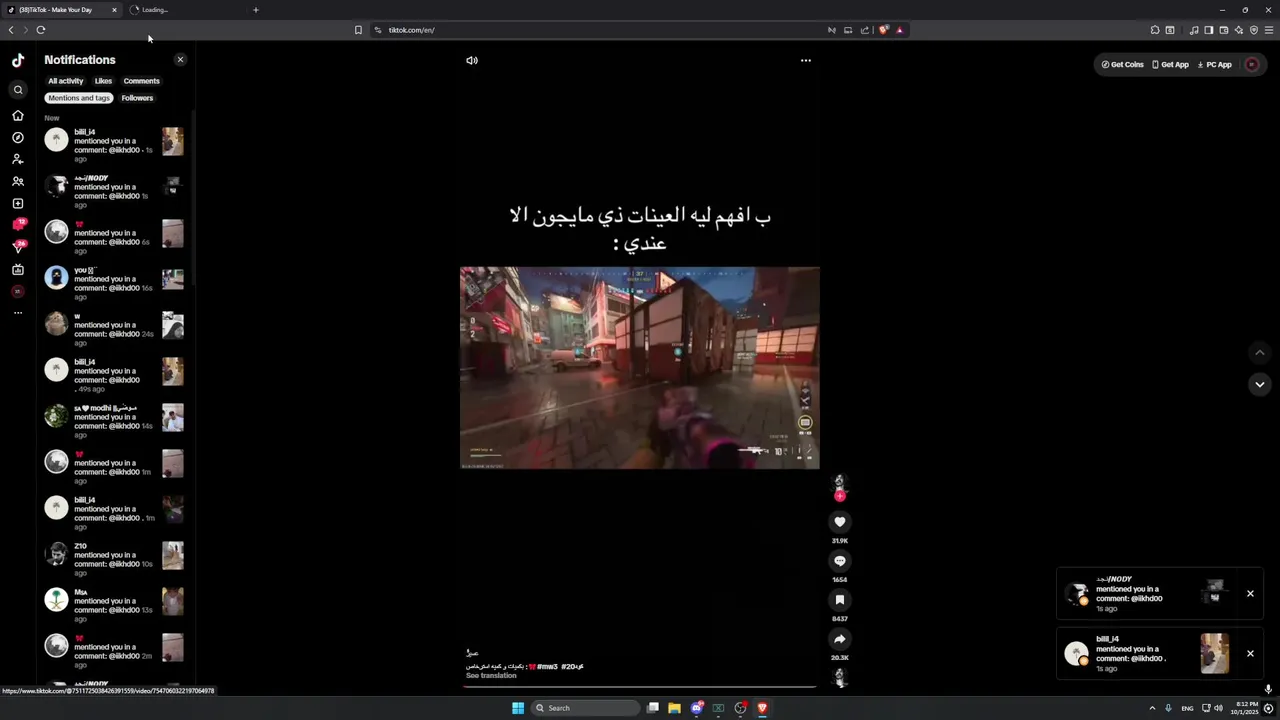Screen dimensions: 1280x720
Task: Open the Leo AI sparkle icon
Action: tap(1238, 30)
